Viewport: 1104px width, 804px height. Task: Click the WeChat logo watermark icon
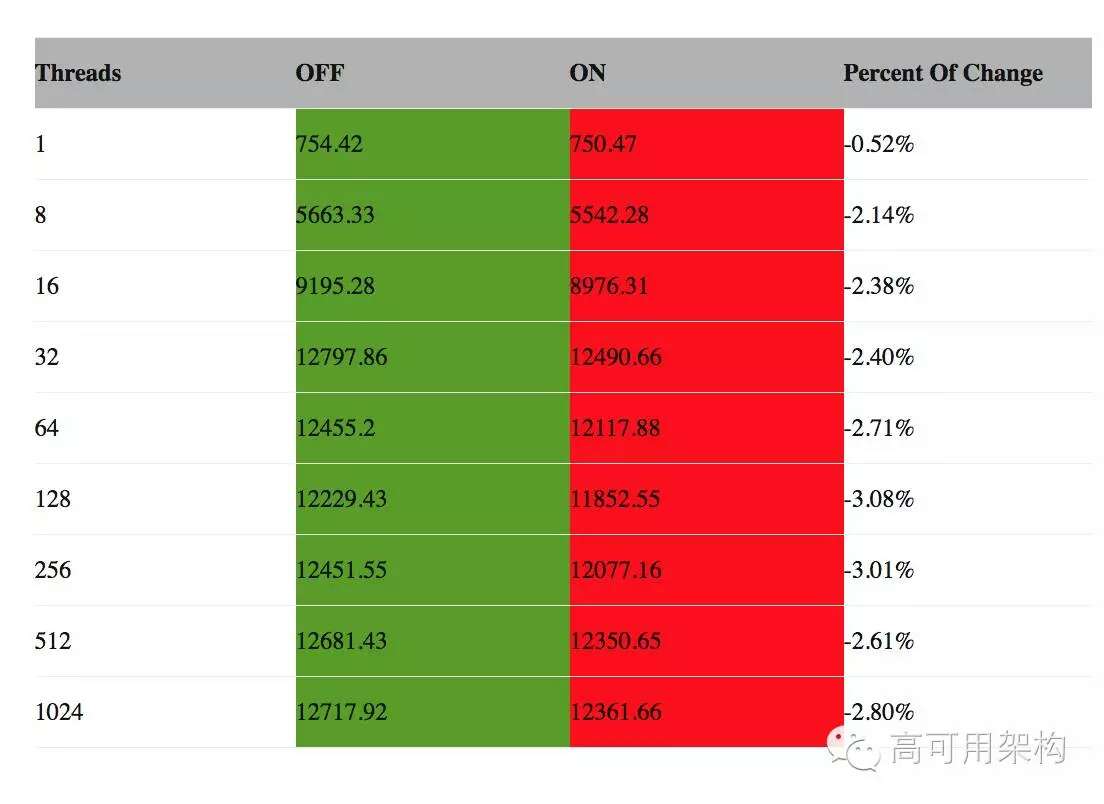click(853, 749)
